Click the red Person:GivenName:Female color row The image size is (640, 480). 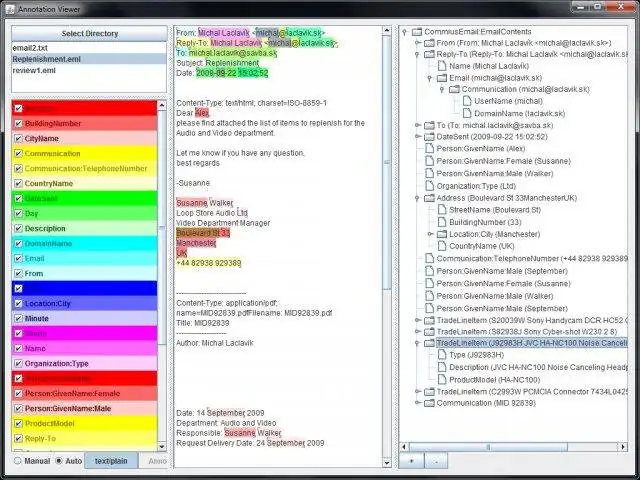(x=84, y=393)
